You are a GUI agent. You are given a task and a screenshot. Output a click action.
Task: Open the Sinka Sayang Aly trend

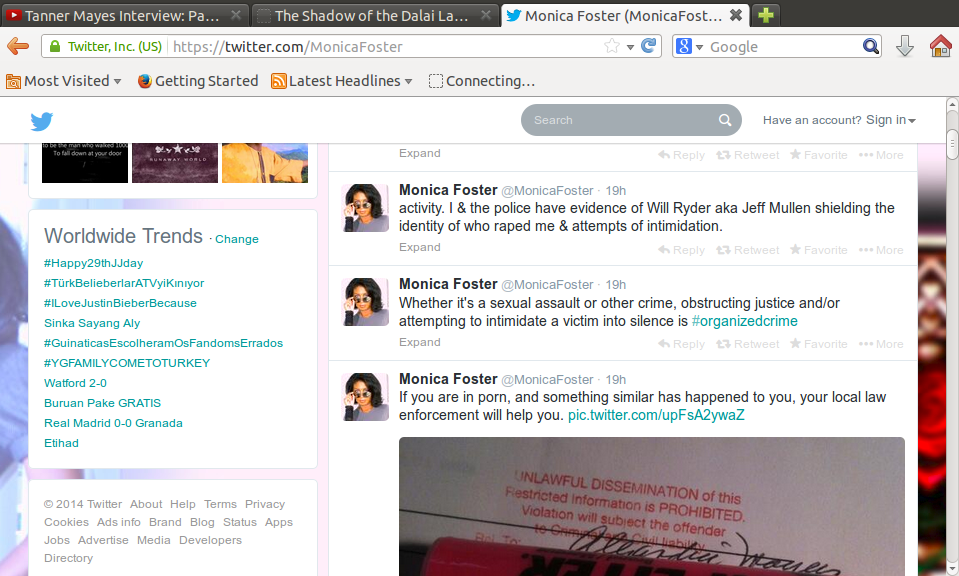coord(92,323)
